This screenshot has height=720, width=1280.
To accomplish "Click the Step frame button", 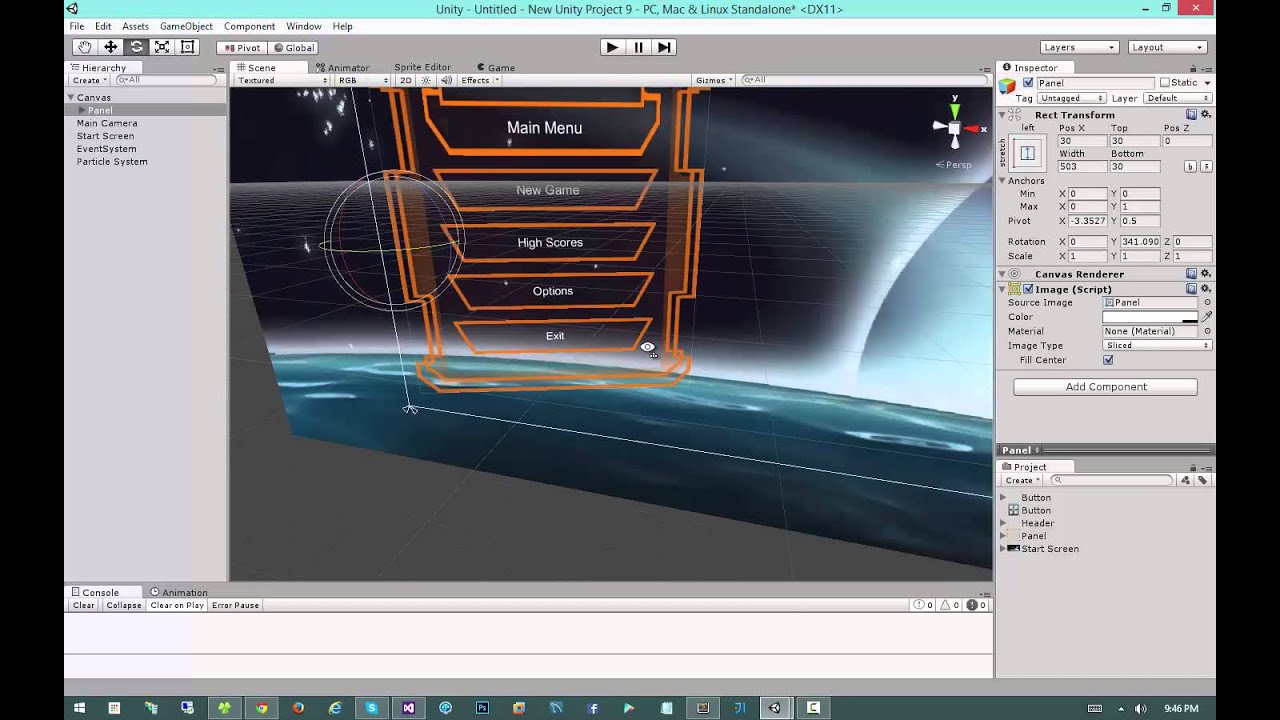I will (664, 47).
